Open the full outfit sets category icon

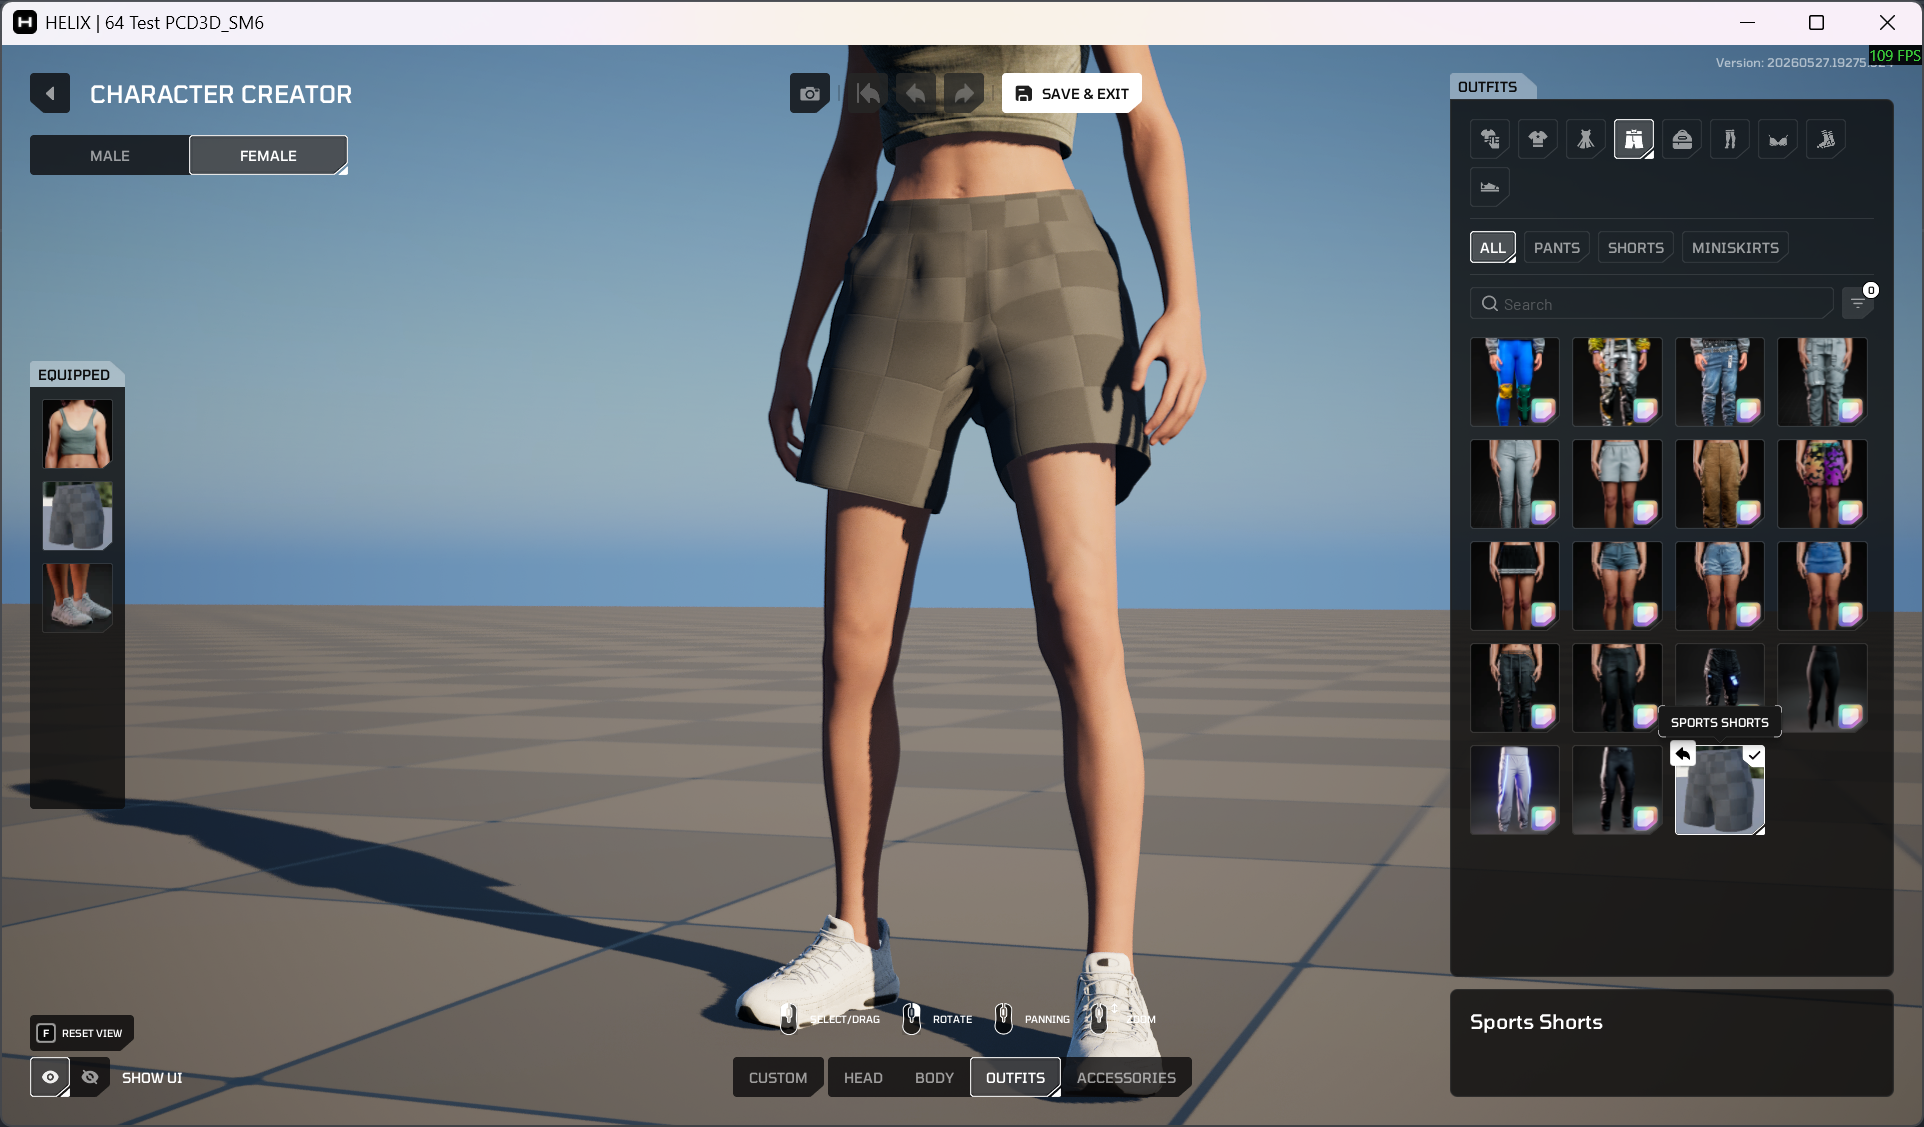[1490, 139]
